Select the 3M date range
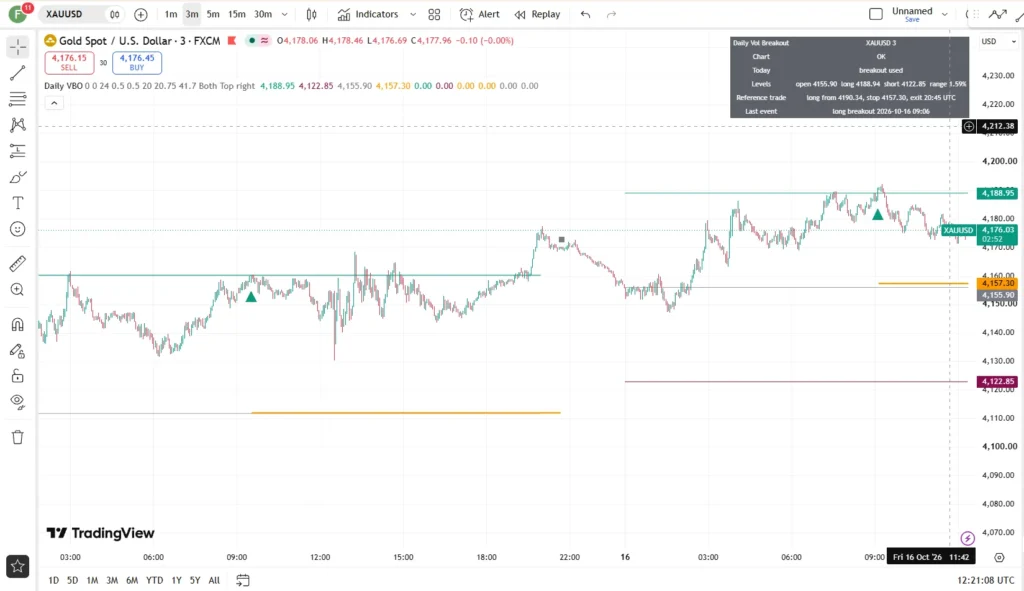Image resolution: width=1024 pixels, height=591 pixels. 112,580
